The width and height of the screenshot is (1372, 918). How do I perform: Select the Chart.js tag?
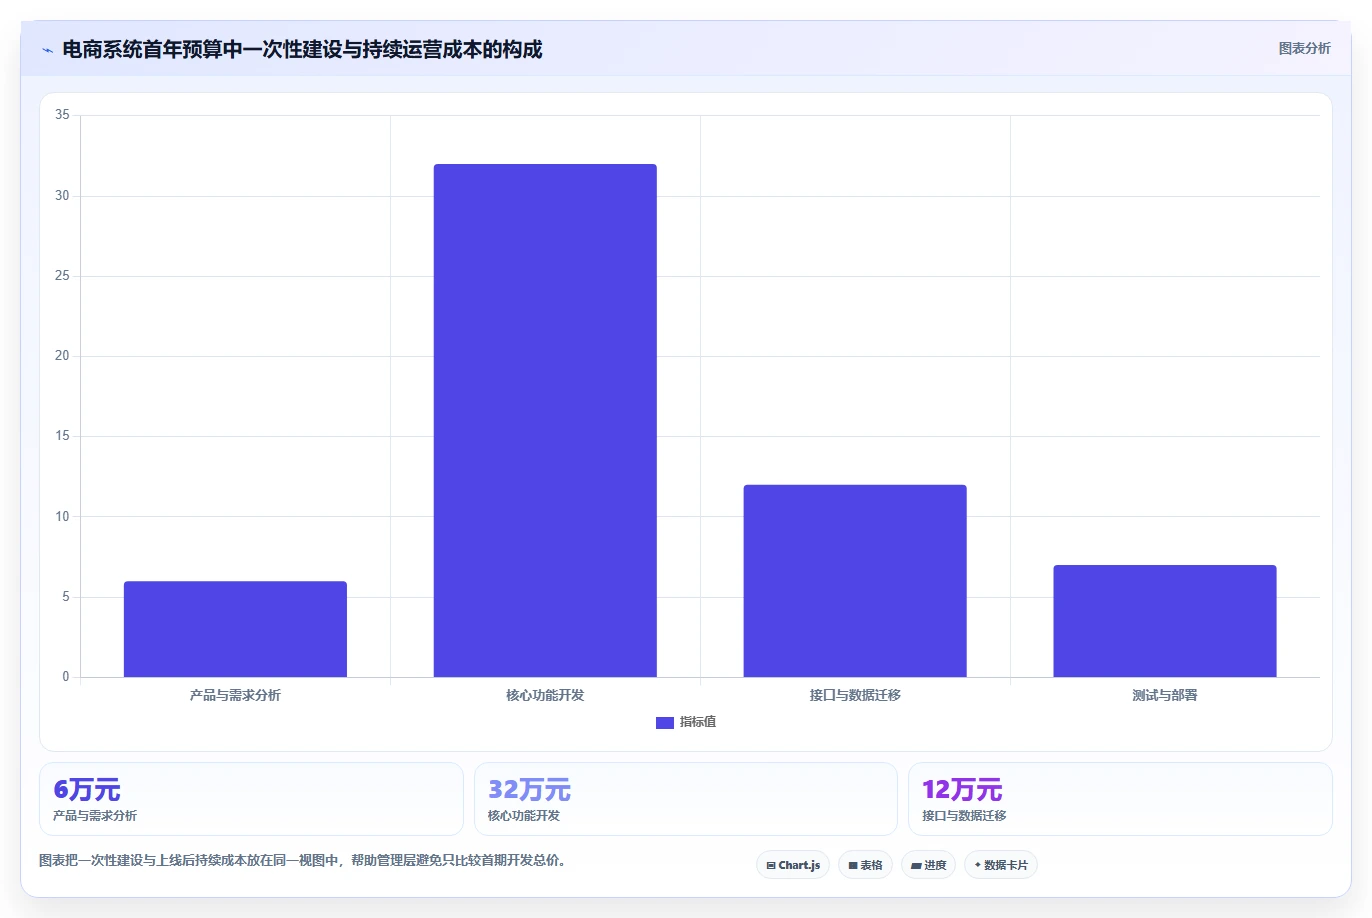793,865
